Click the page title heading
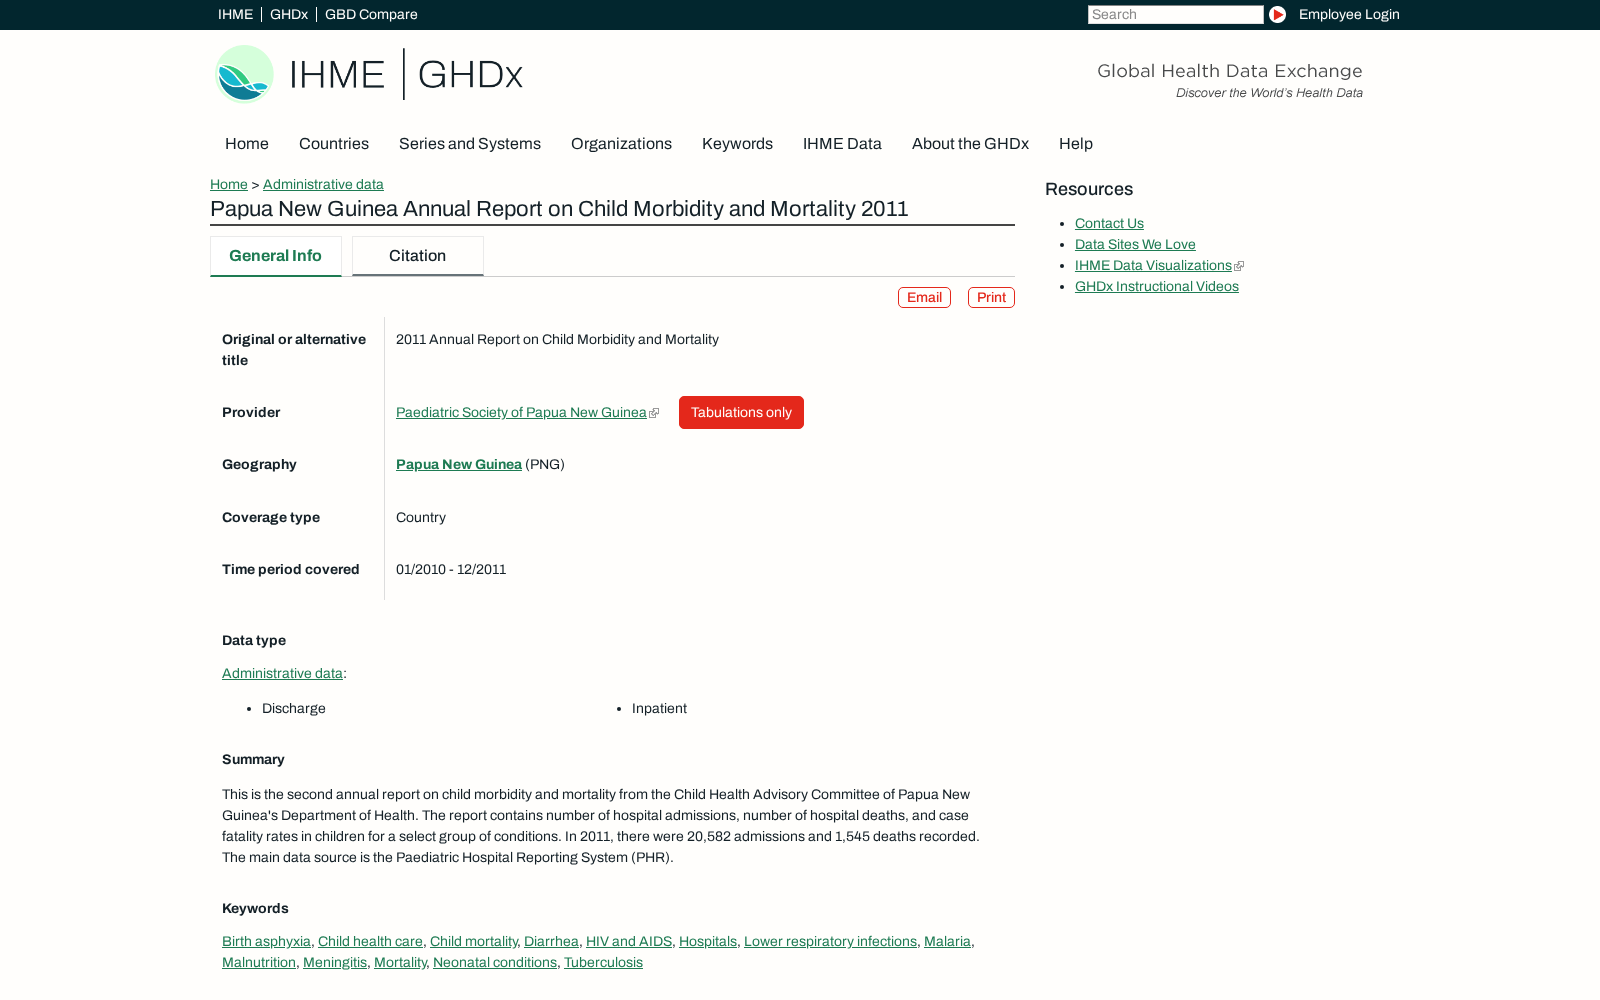This screenshot has height=1000, width=1600. [x=559, y=209]
